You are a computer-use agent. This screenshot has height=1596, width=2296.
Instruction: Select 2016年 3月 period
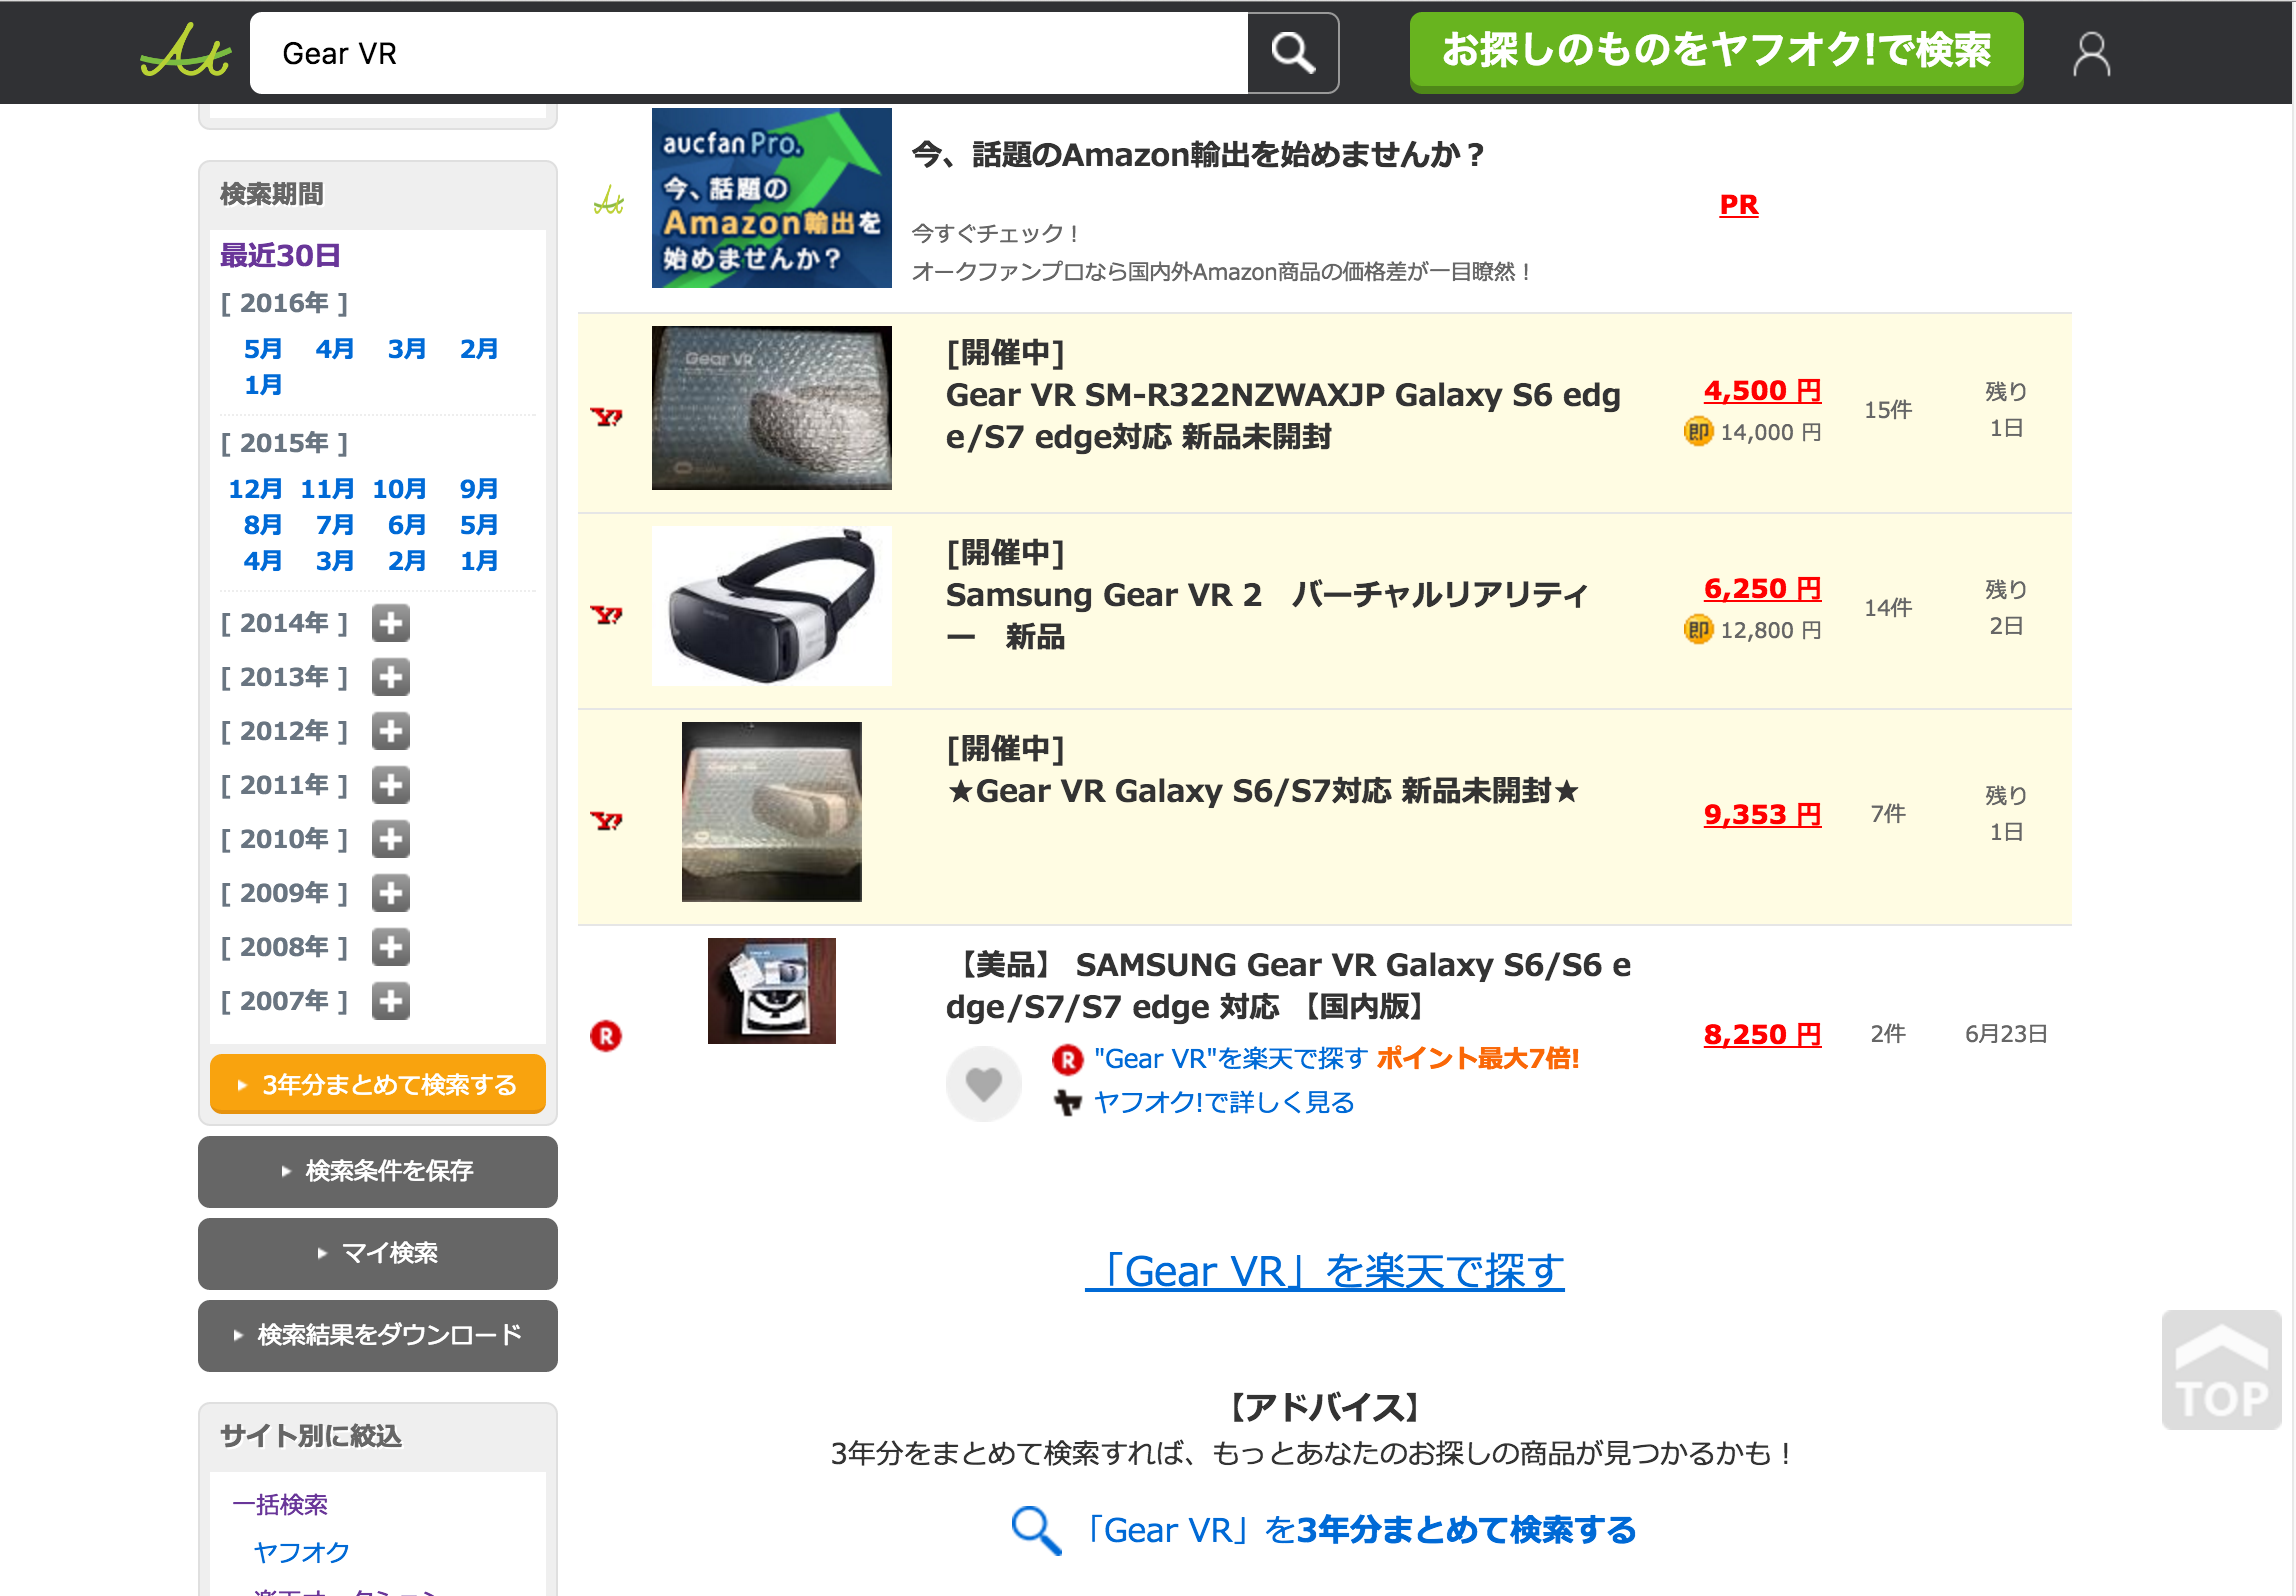click(406, 349)
